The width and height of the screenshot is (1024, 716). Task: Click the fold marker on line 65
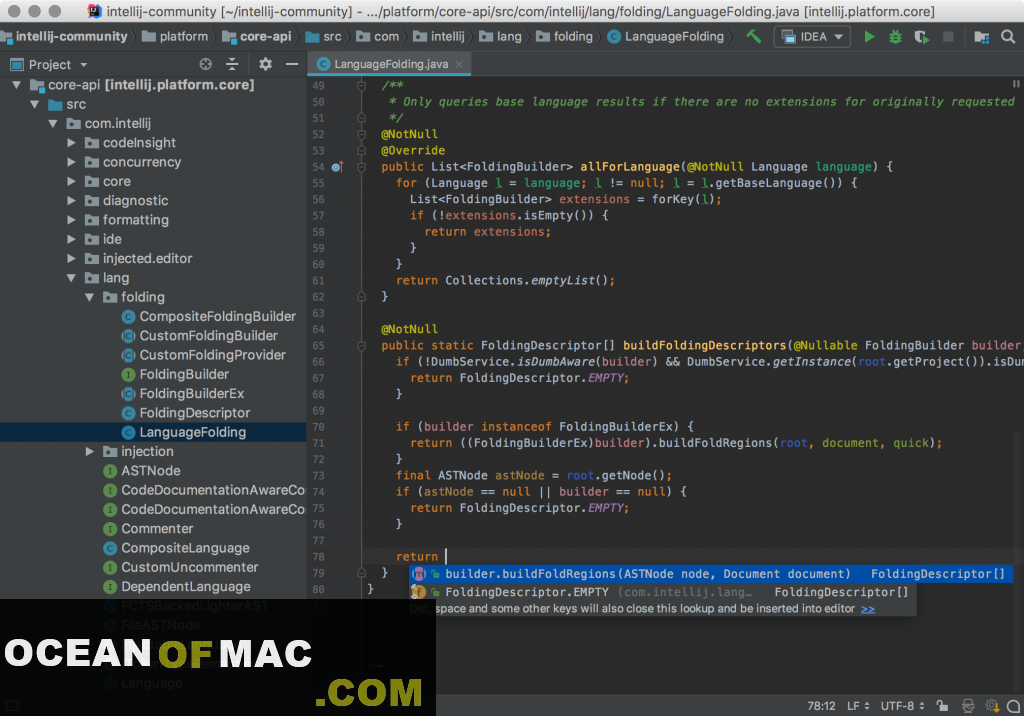tap(361, 346)
